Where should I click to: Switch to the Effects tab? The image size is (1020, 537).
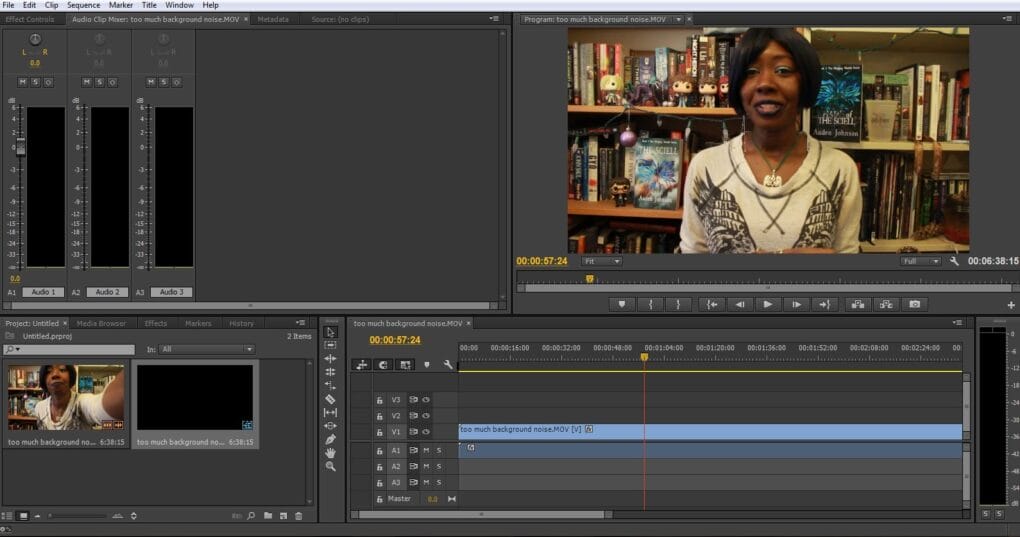(155, 323)
